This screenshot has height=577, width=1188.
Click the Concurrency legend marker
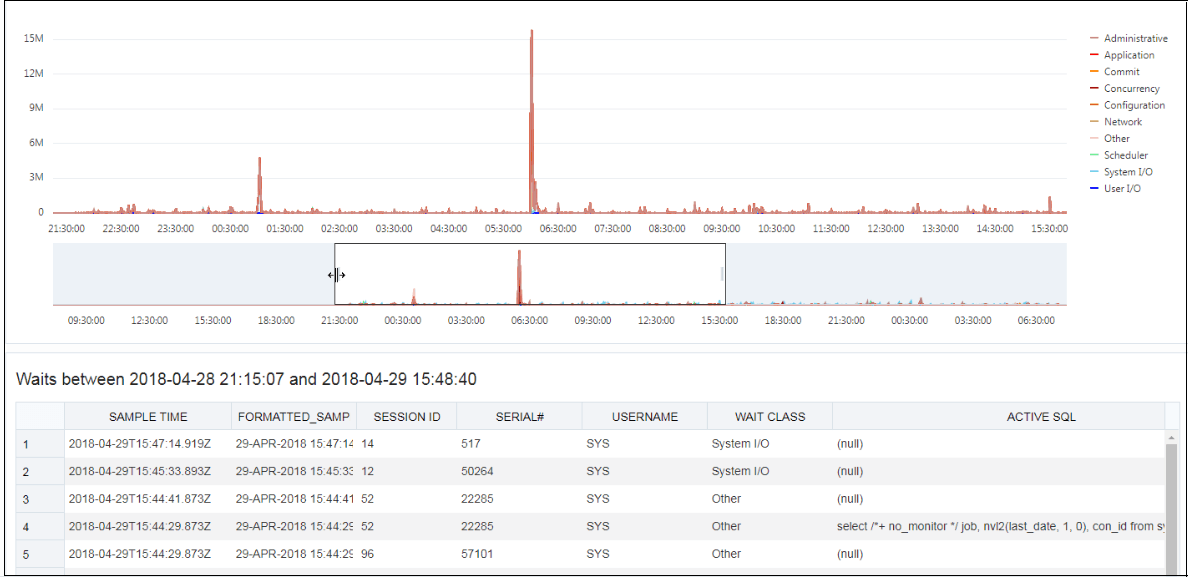(1092, 88)
